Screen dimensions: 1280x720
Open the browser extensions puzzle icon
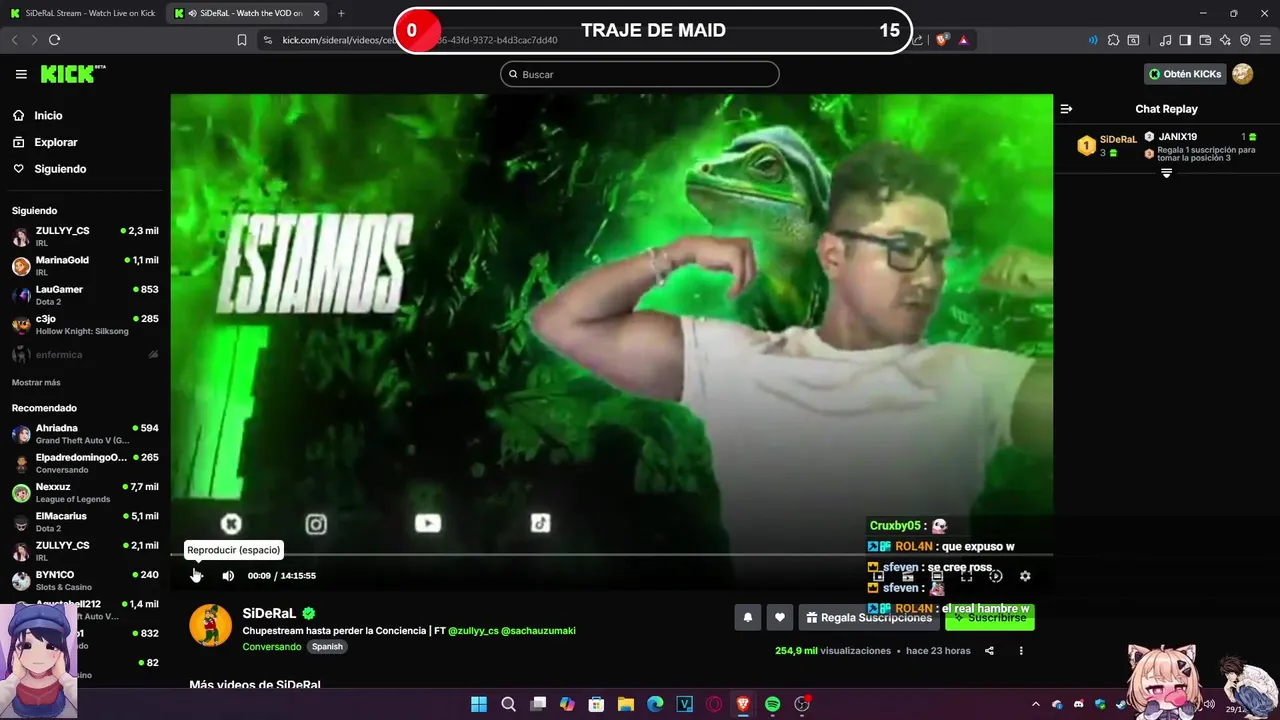[1113, 40]
